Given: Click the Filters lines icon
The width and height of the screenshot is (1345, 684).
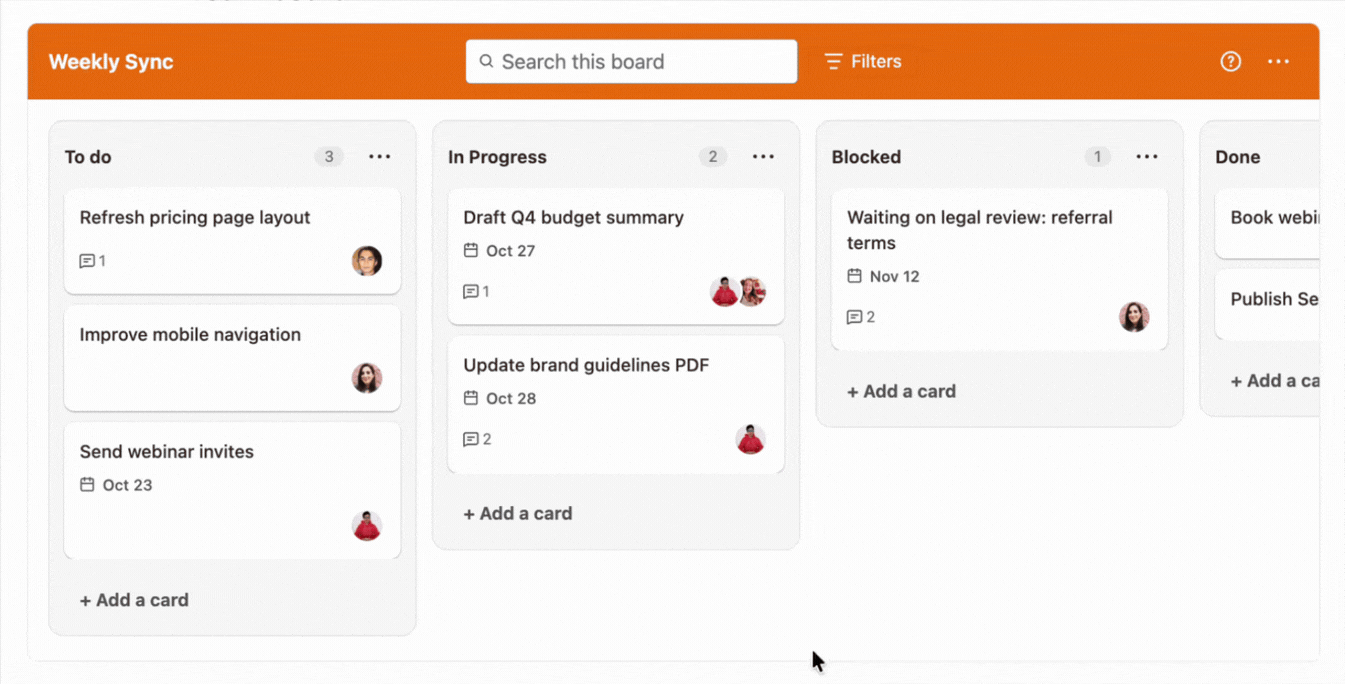Looking at the screenshot, I should click(x=833, y=62).
